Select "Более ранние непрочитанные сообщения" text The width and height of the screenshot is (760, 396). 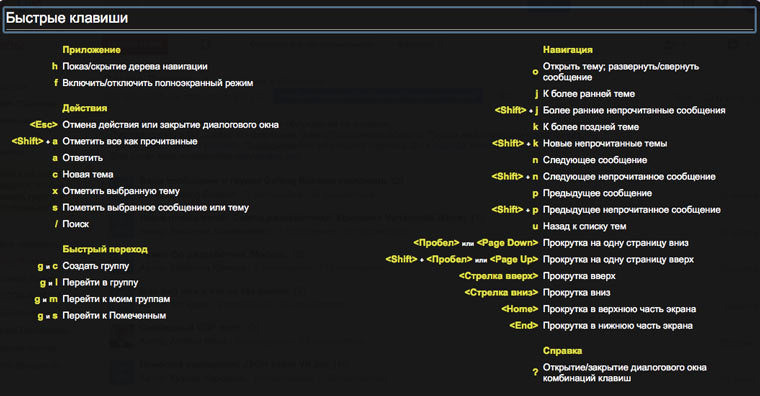(634, 110)
